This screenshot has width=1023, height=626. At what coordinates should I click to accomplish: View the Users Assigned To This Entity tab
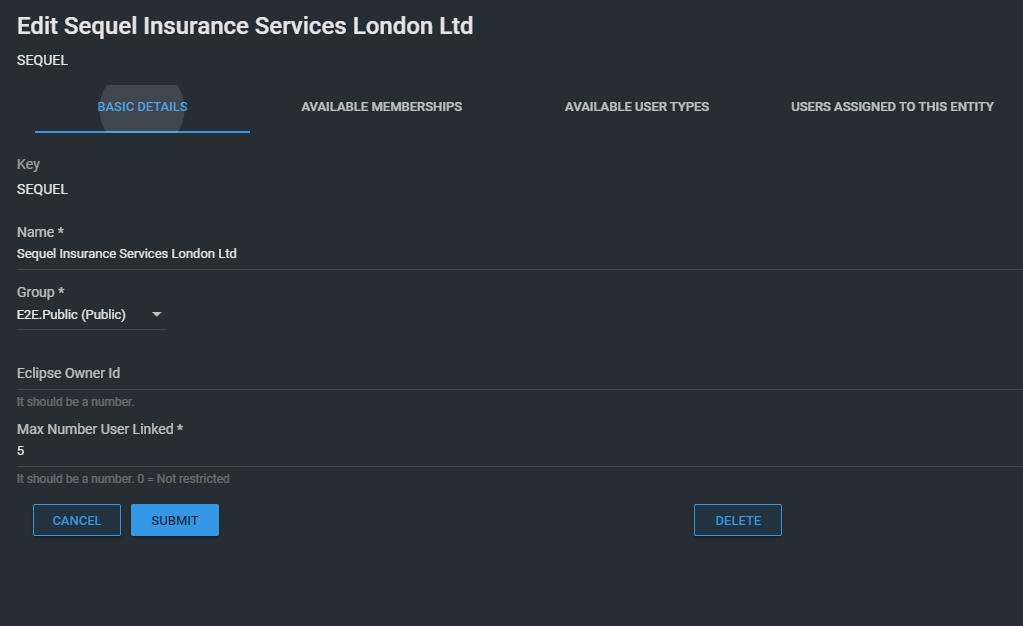pos(892,107)
